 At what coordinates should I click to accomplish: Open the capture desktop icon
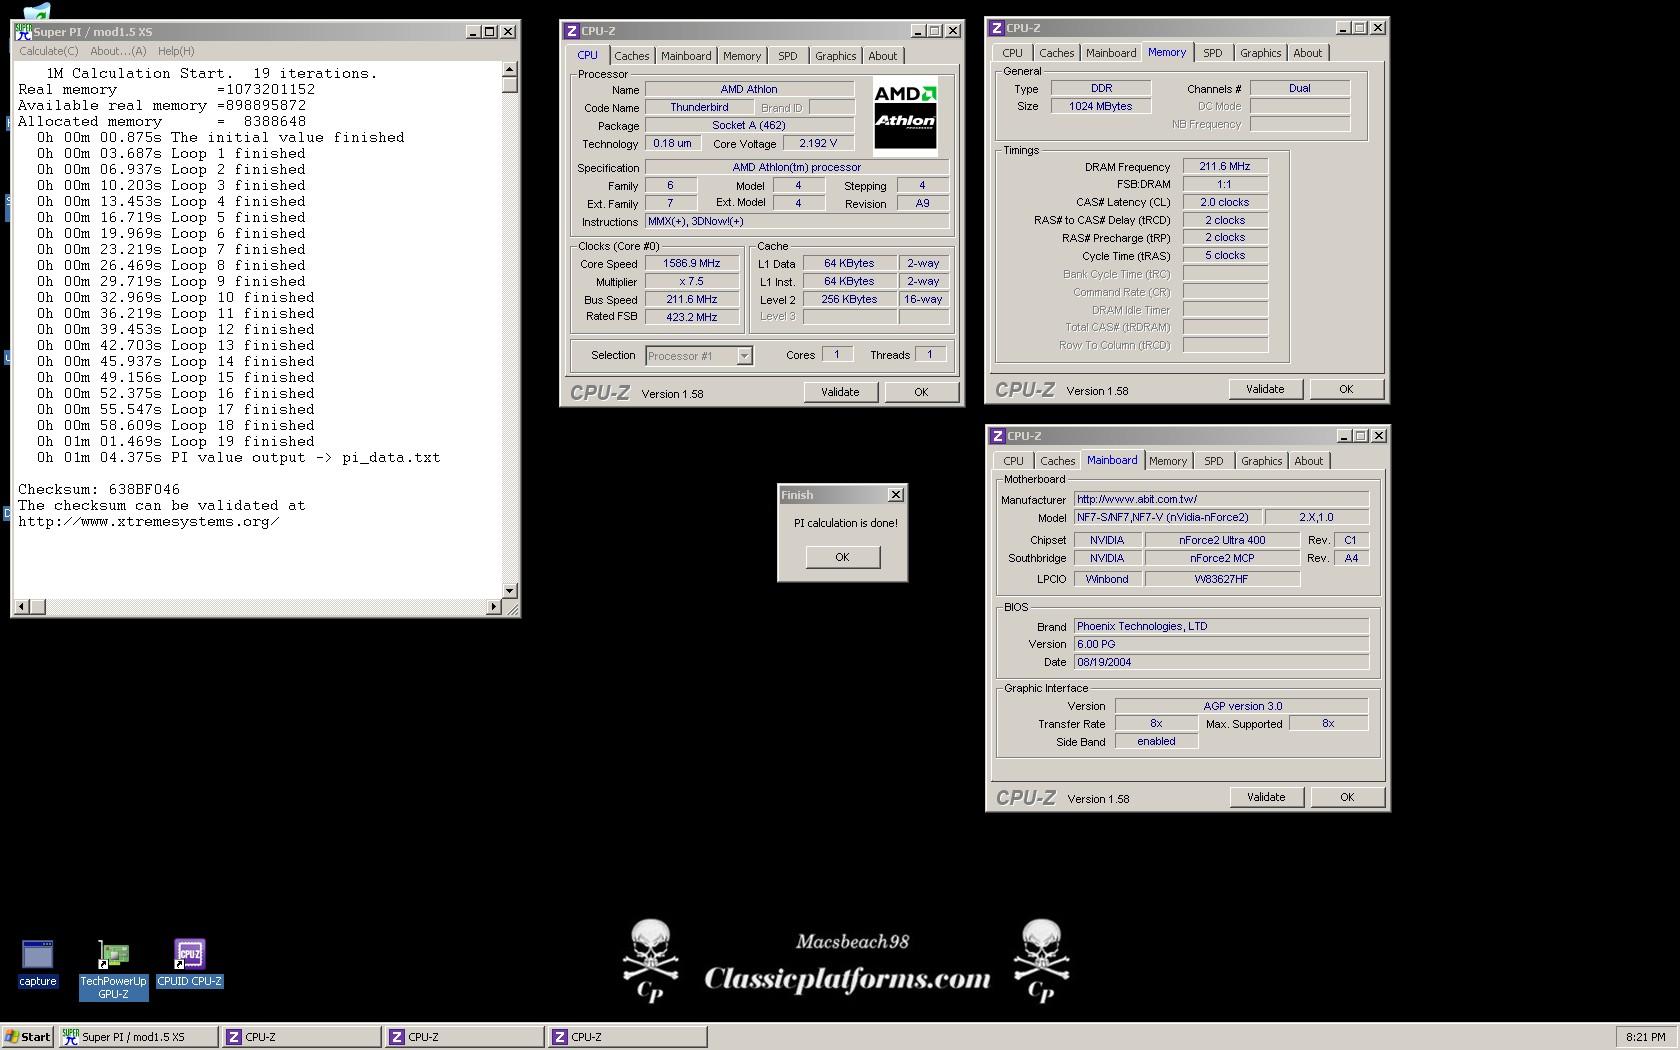click(37, 963)
